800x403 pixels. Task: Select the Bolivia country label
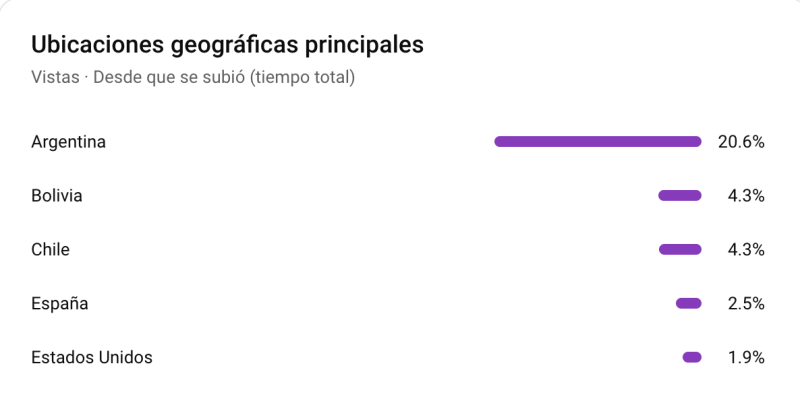[57, 196]
